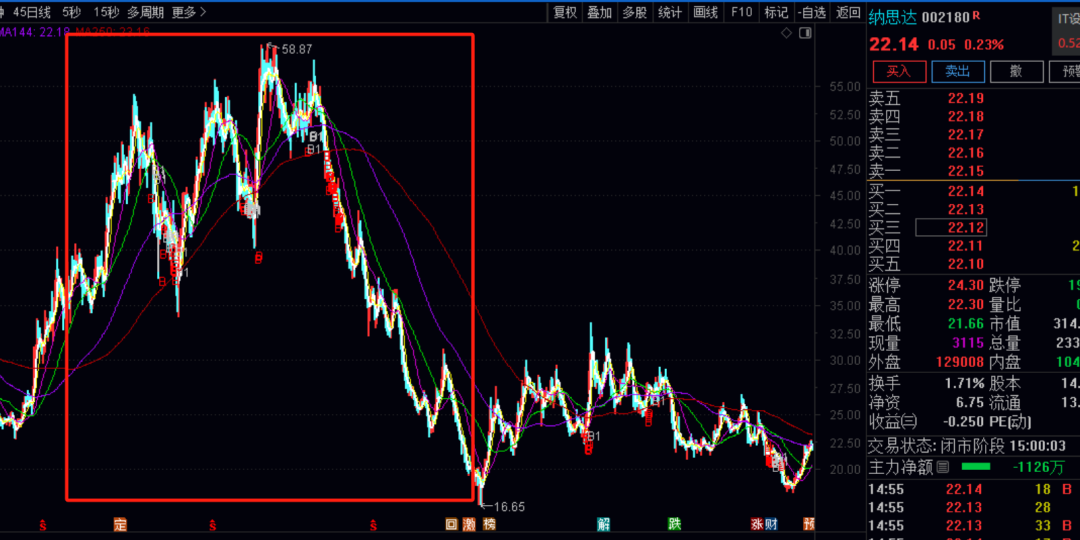Click the 解 marker icon on timeline
The image size is (1080, 540).
(x=603, y=524)
